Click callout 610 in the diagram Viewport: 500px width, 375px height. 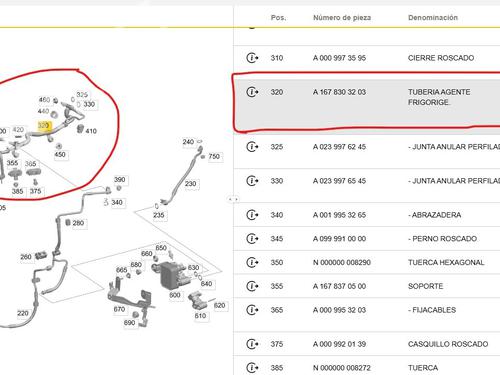point(200,316)
